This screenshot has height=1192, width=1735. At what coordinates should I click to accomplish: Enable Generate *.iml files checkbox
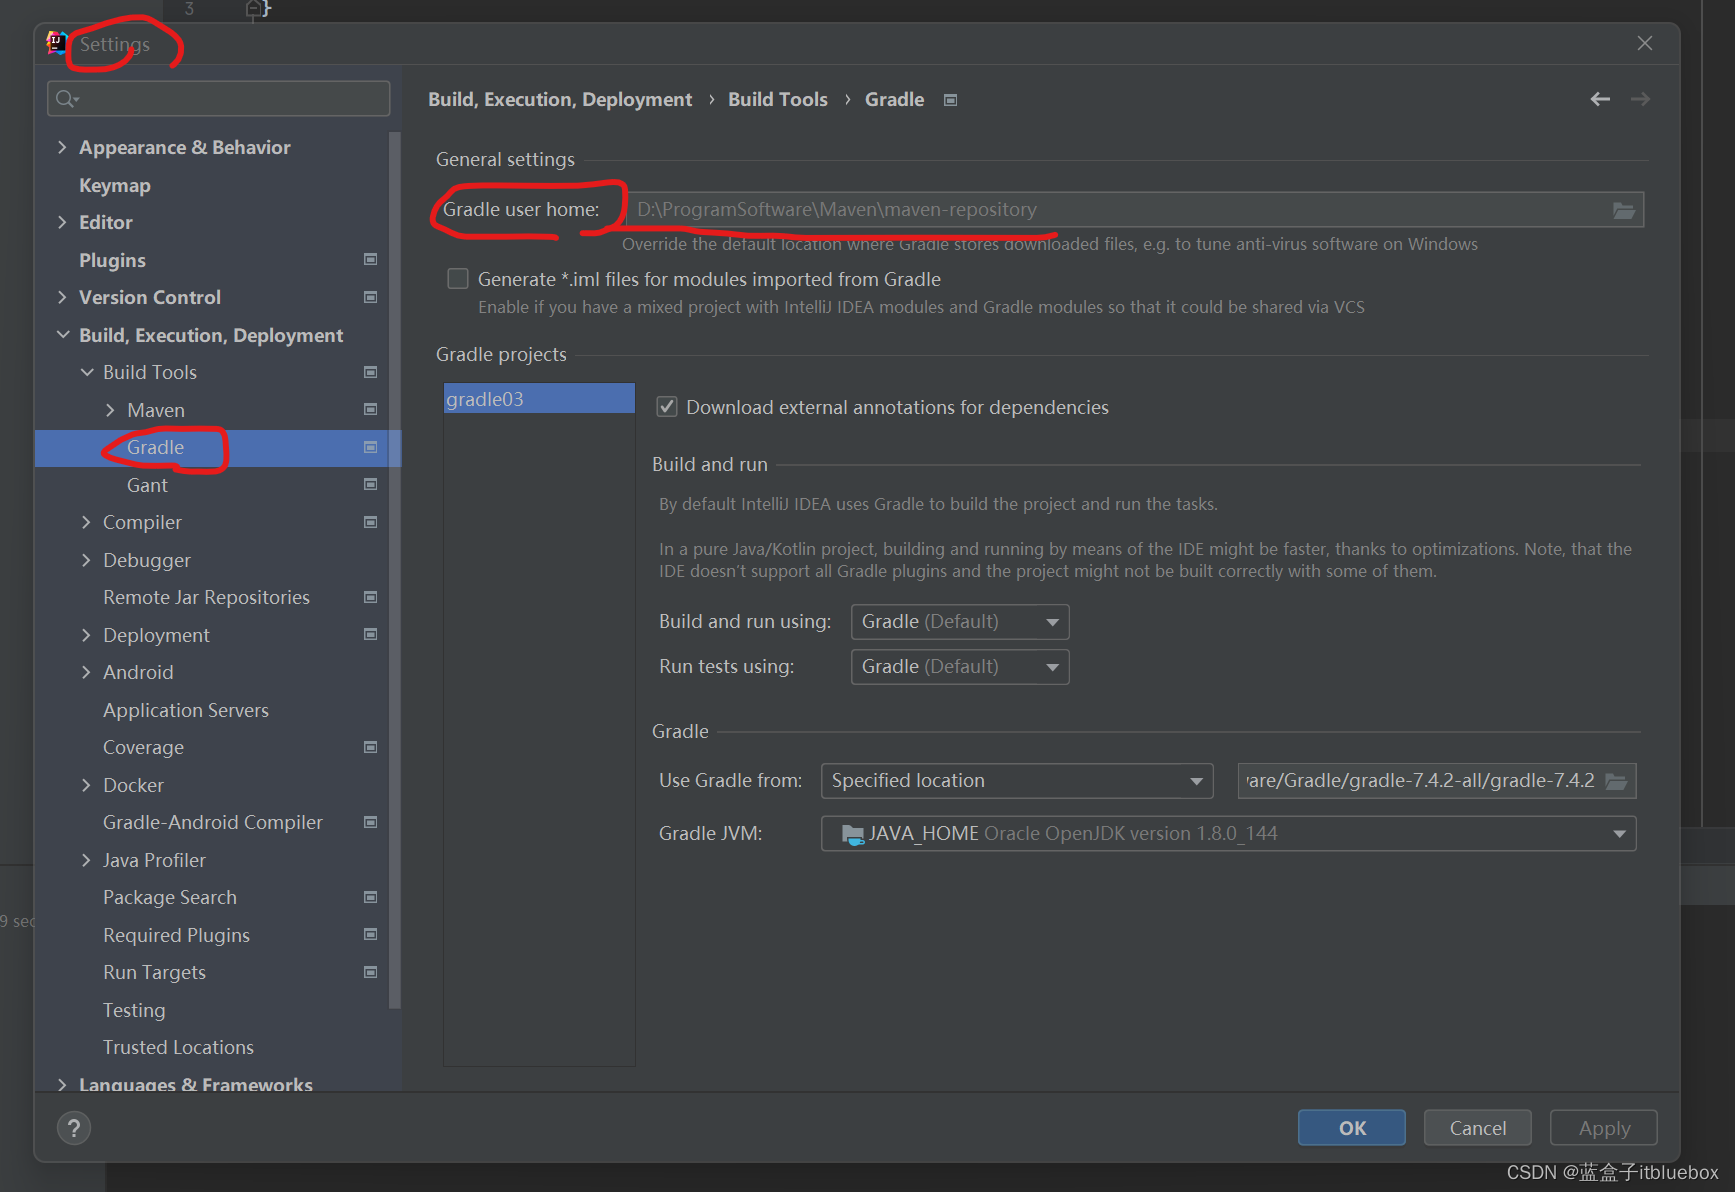pos(458,279)
